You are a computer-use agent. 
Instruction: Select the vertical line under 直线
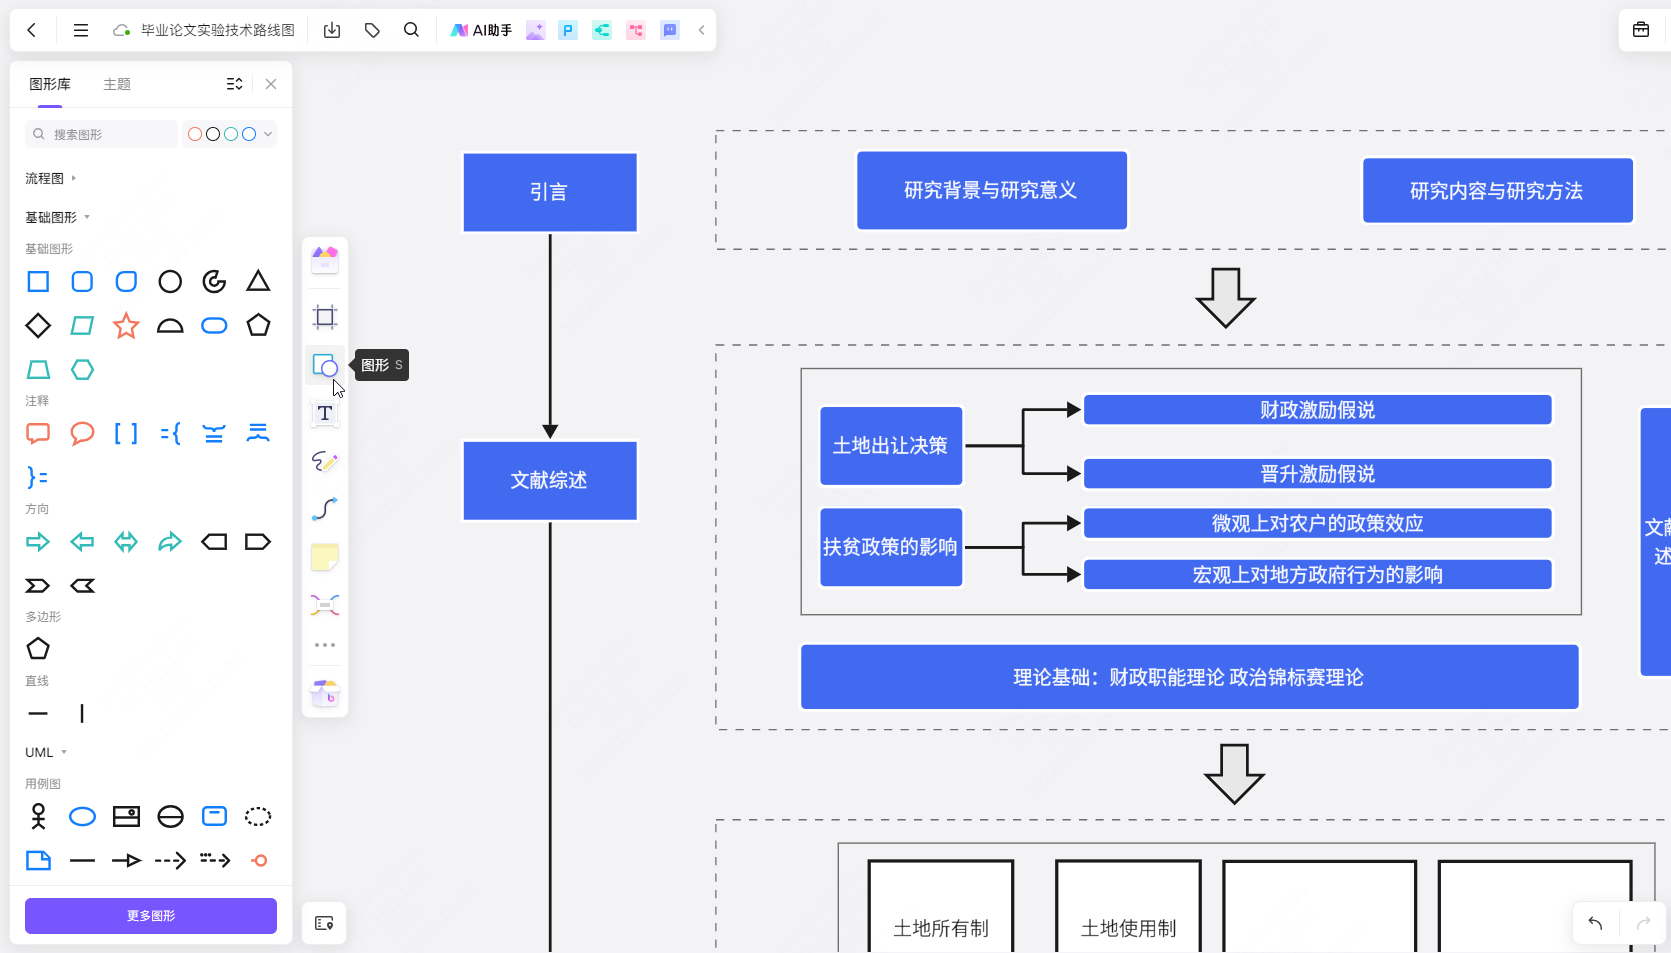click(x=82, y=714)
